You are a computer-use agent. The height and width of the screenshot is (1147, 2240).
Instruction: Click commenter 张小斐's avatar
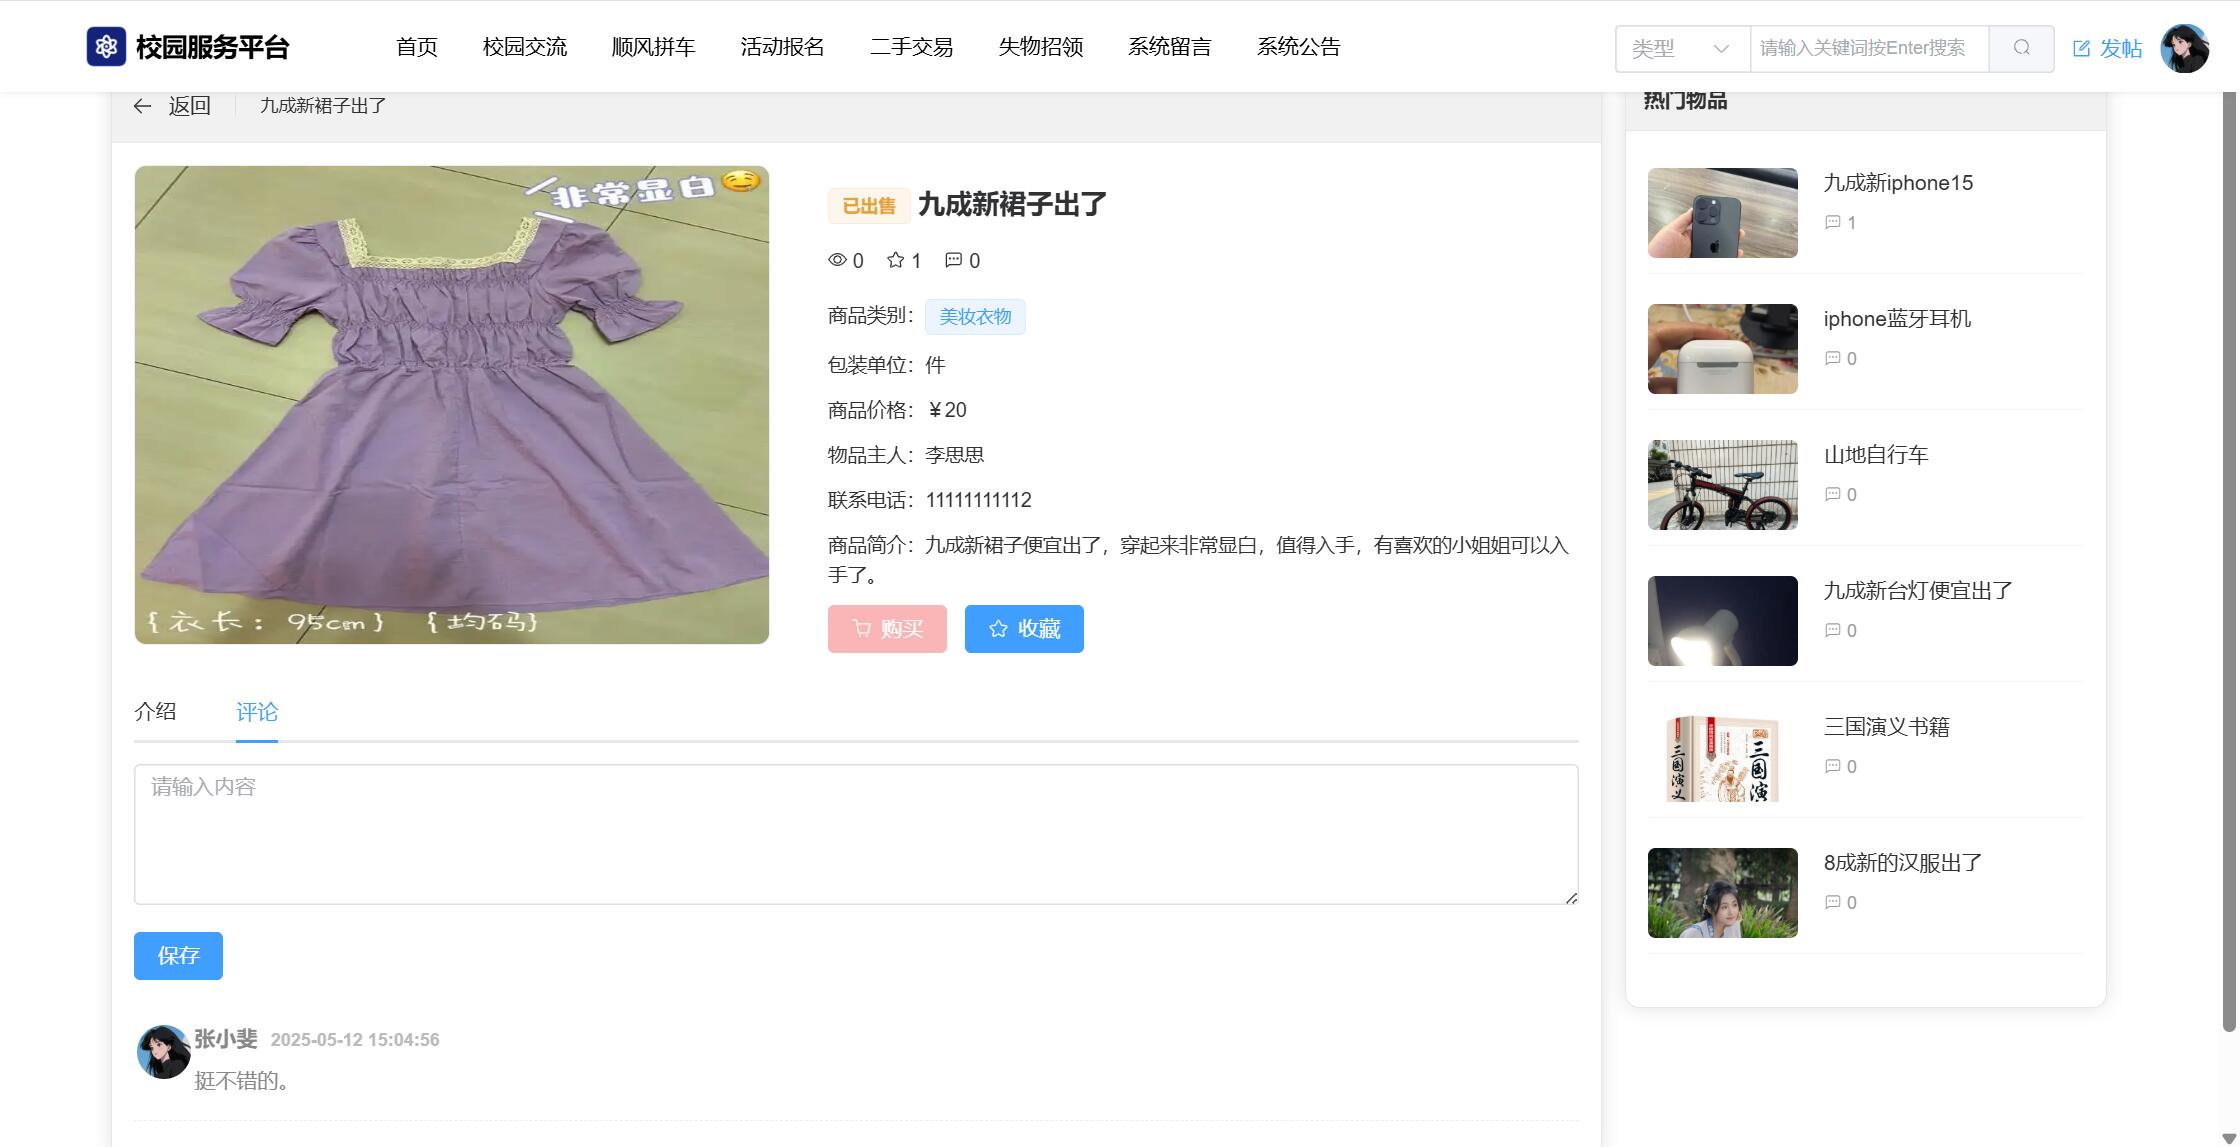pos(163,1051)
